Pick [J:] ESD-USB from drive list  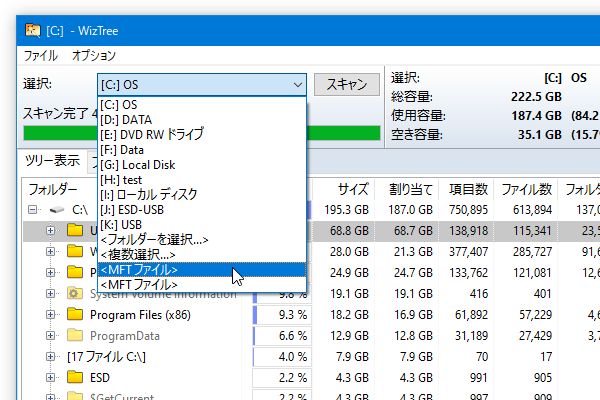[202, 210]
